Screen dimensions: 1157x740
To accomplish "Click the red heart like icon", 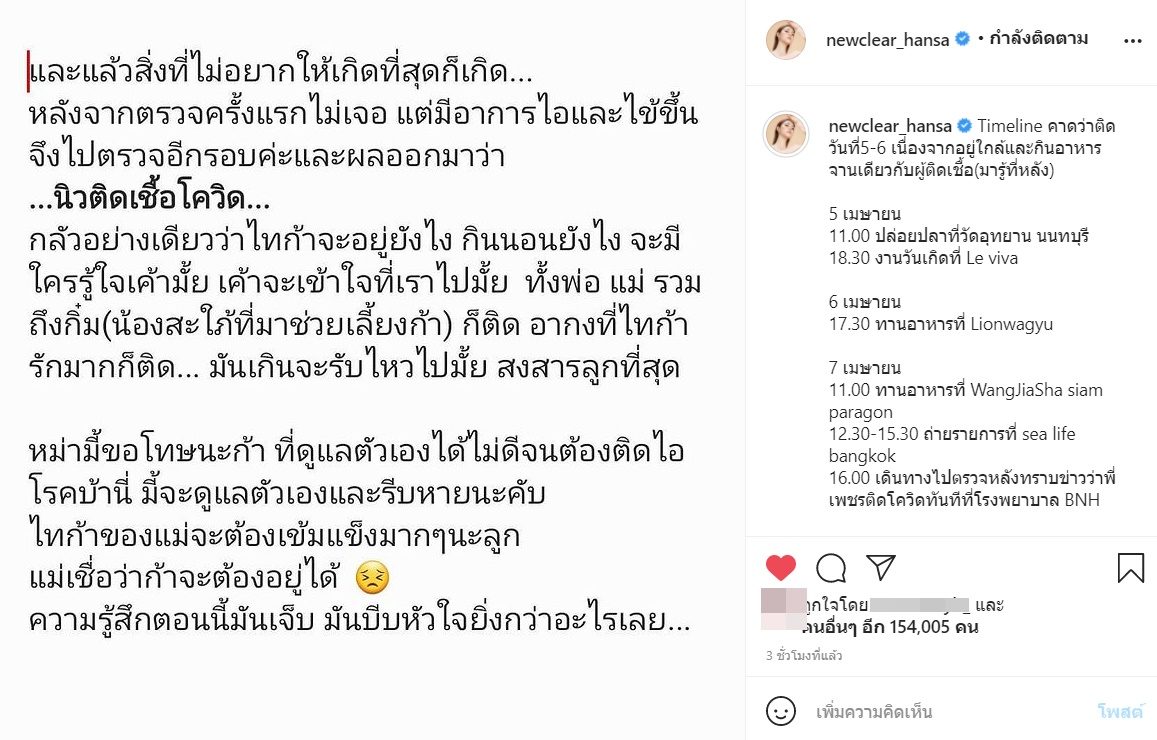I will tap(781, 567).
